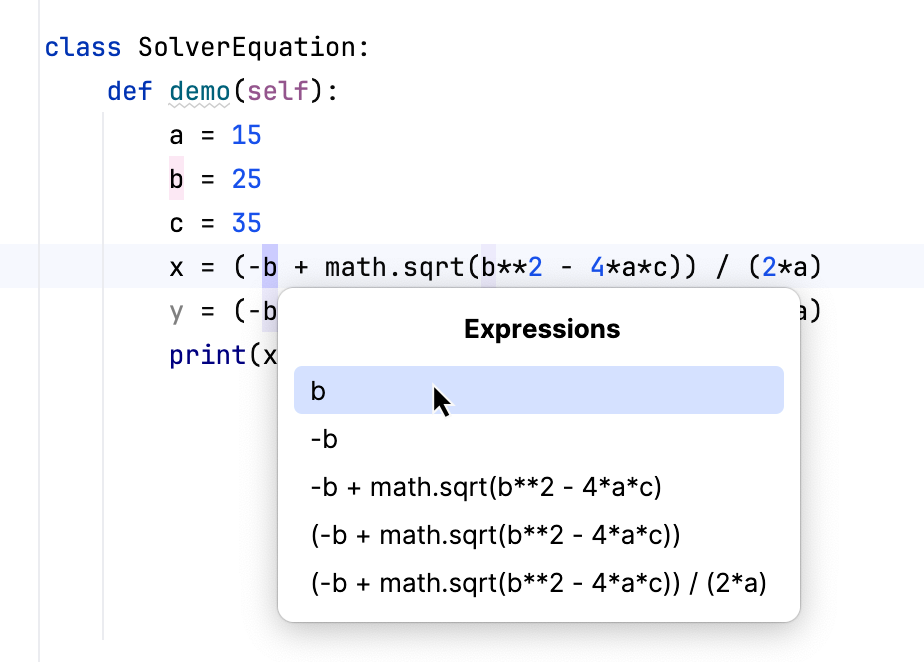Click the "class" keyword
Screen dimensions: 924x662
pyautogui.click(x=83, y=46)
